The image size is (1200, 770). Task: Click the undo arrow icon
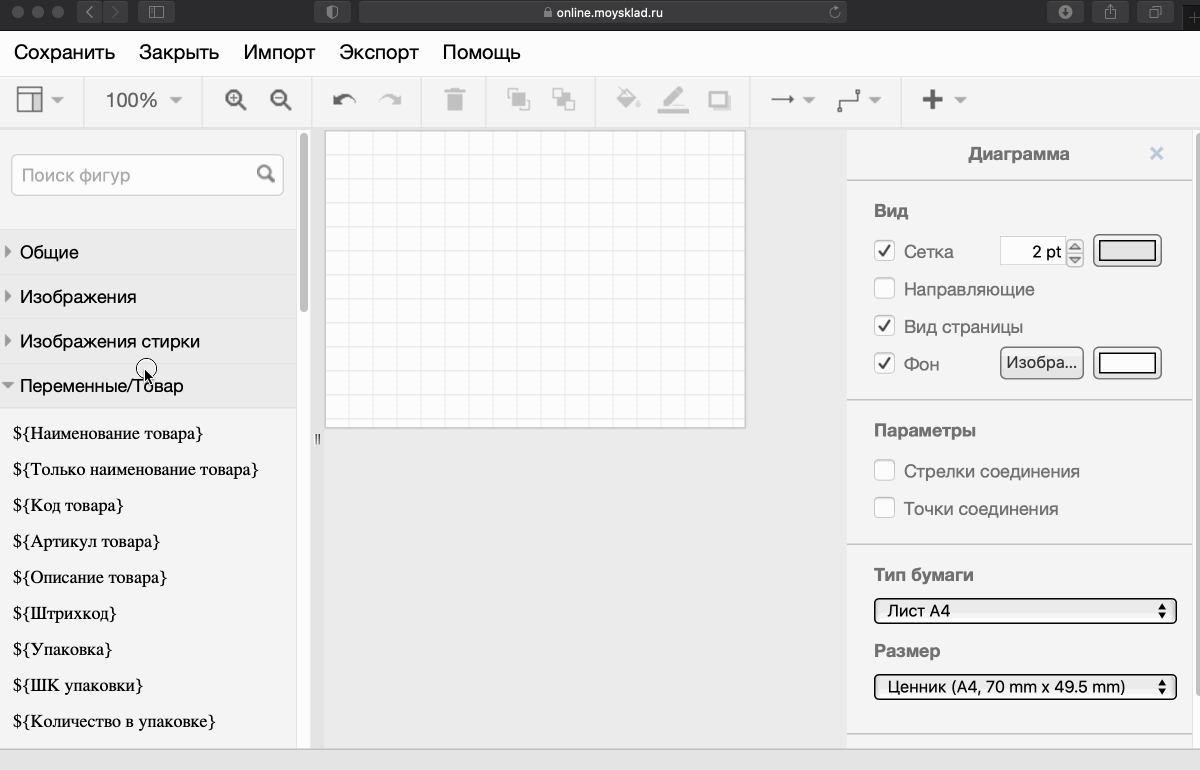coord(344,100)
